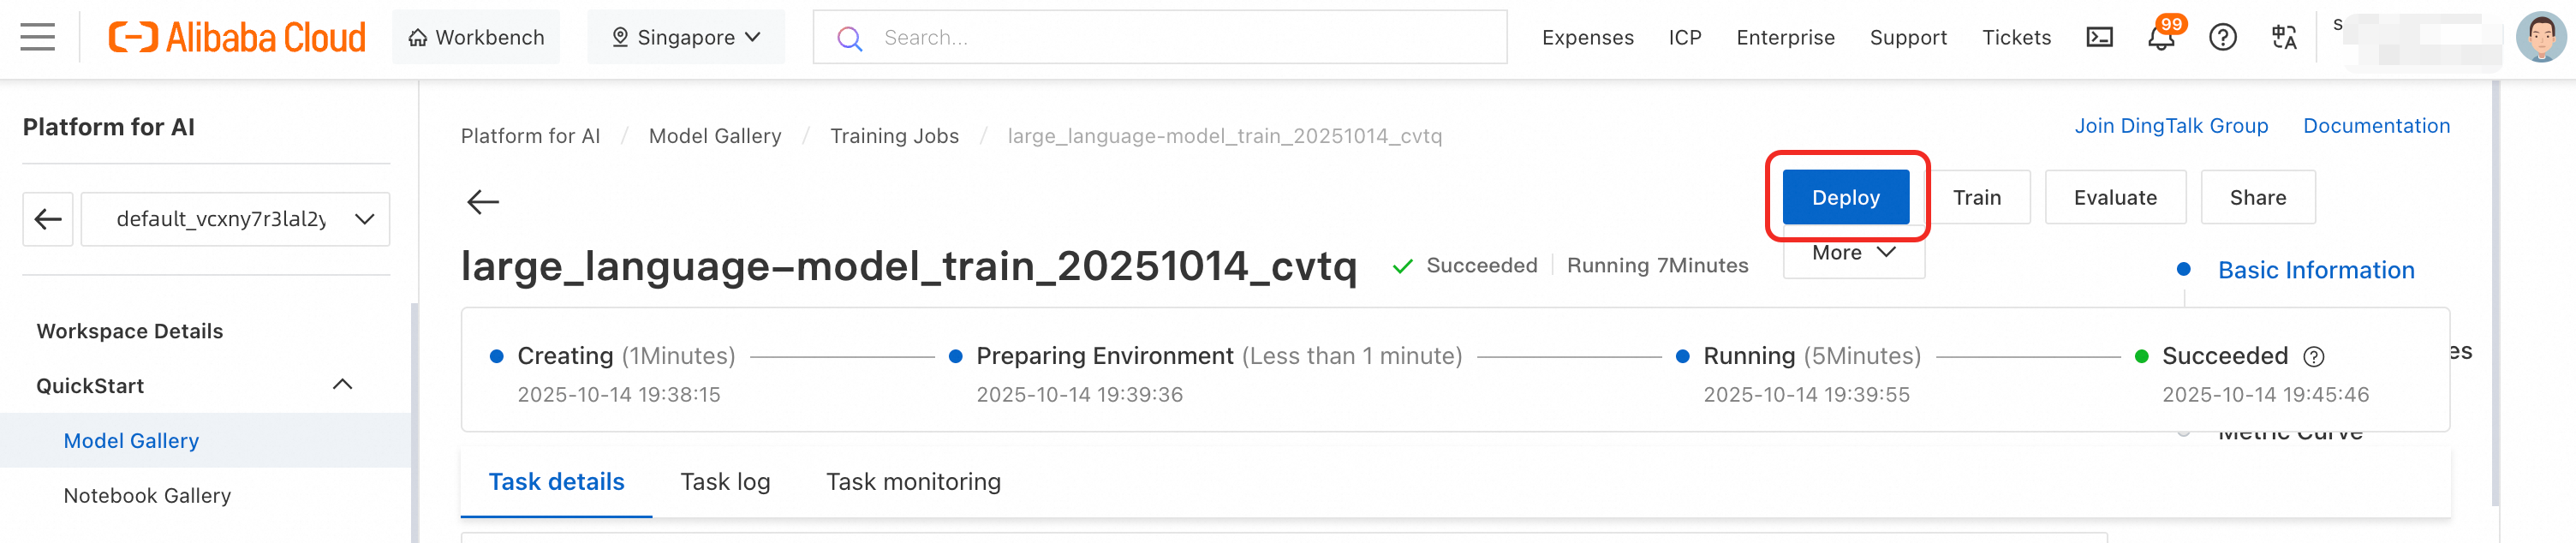Screen dimensions: 2576x543
Task: Click the Succeeded status help icon
Action: pos(2313,357)
